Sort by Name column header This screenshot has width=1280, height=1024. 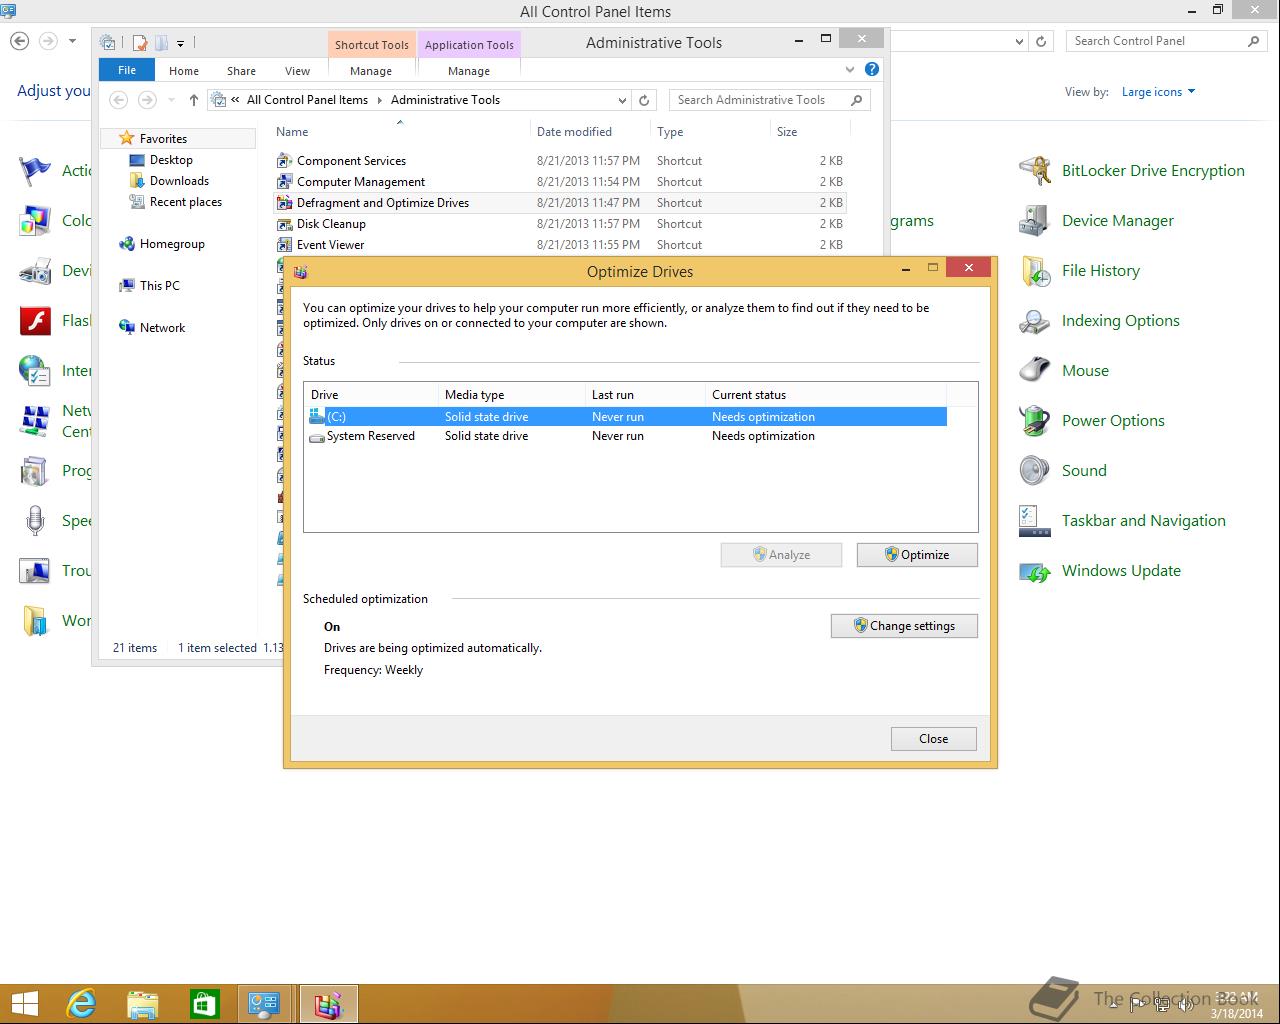point(400,132)
